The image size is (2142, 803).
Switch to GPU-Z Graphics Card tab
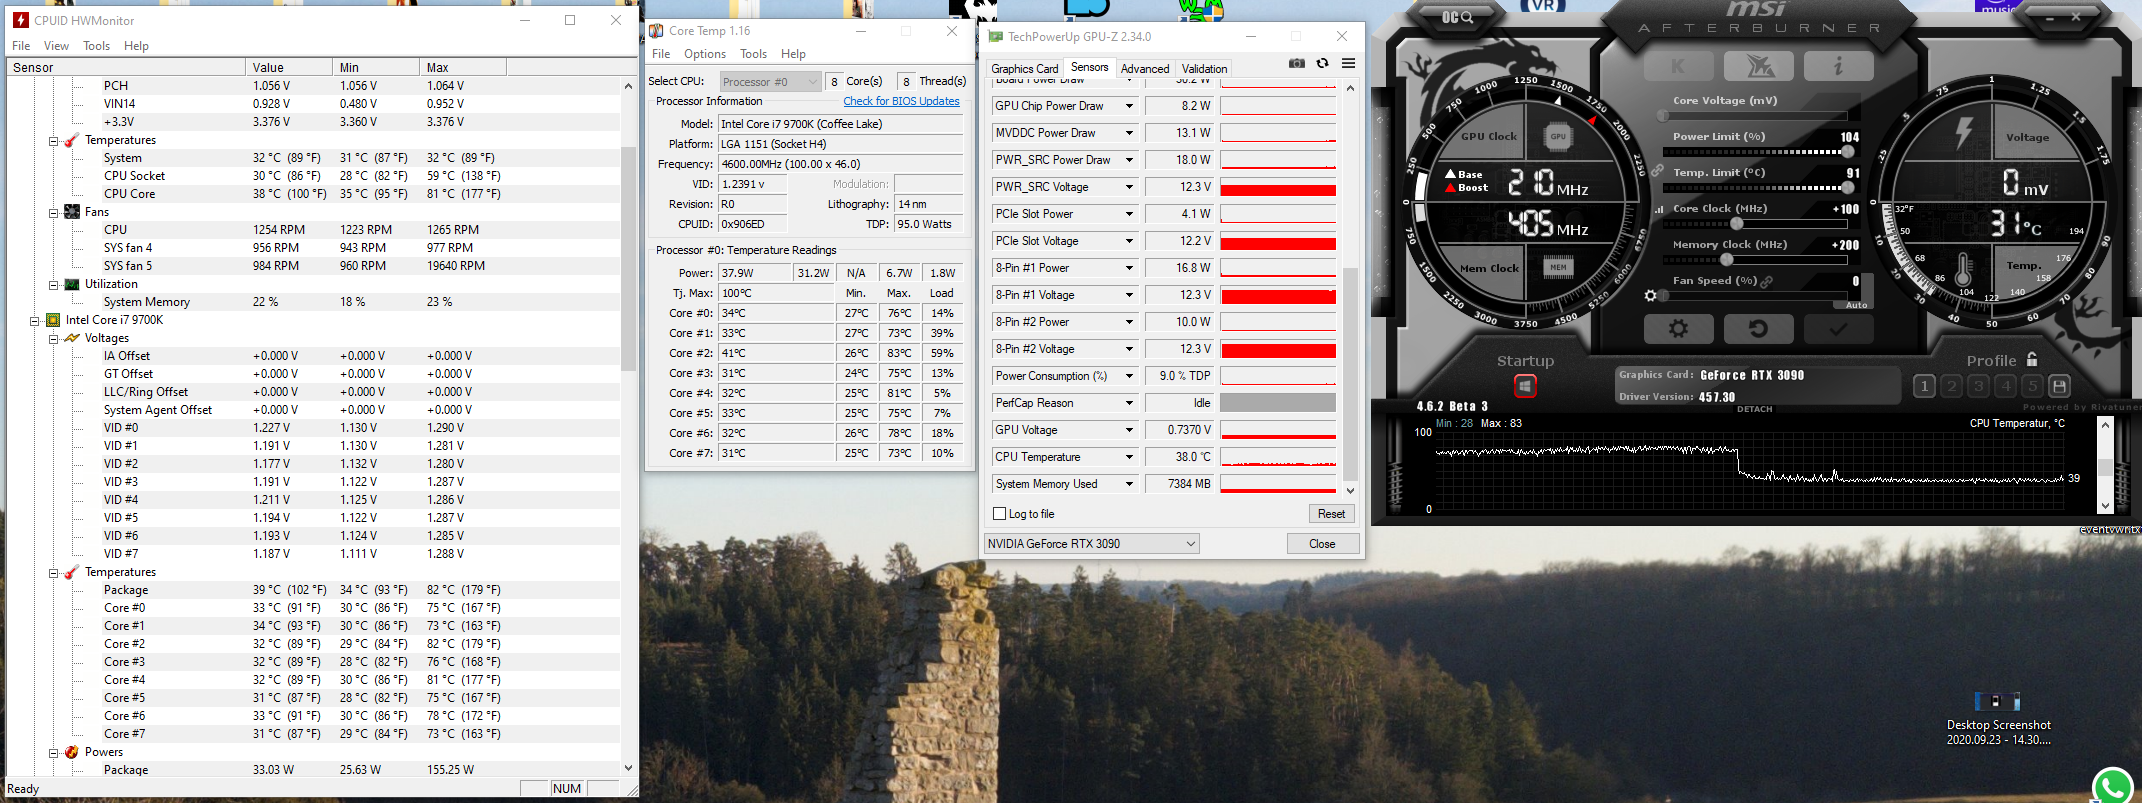coord(1025,69)
